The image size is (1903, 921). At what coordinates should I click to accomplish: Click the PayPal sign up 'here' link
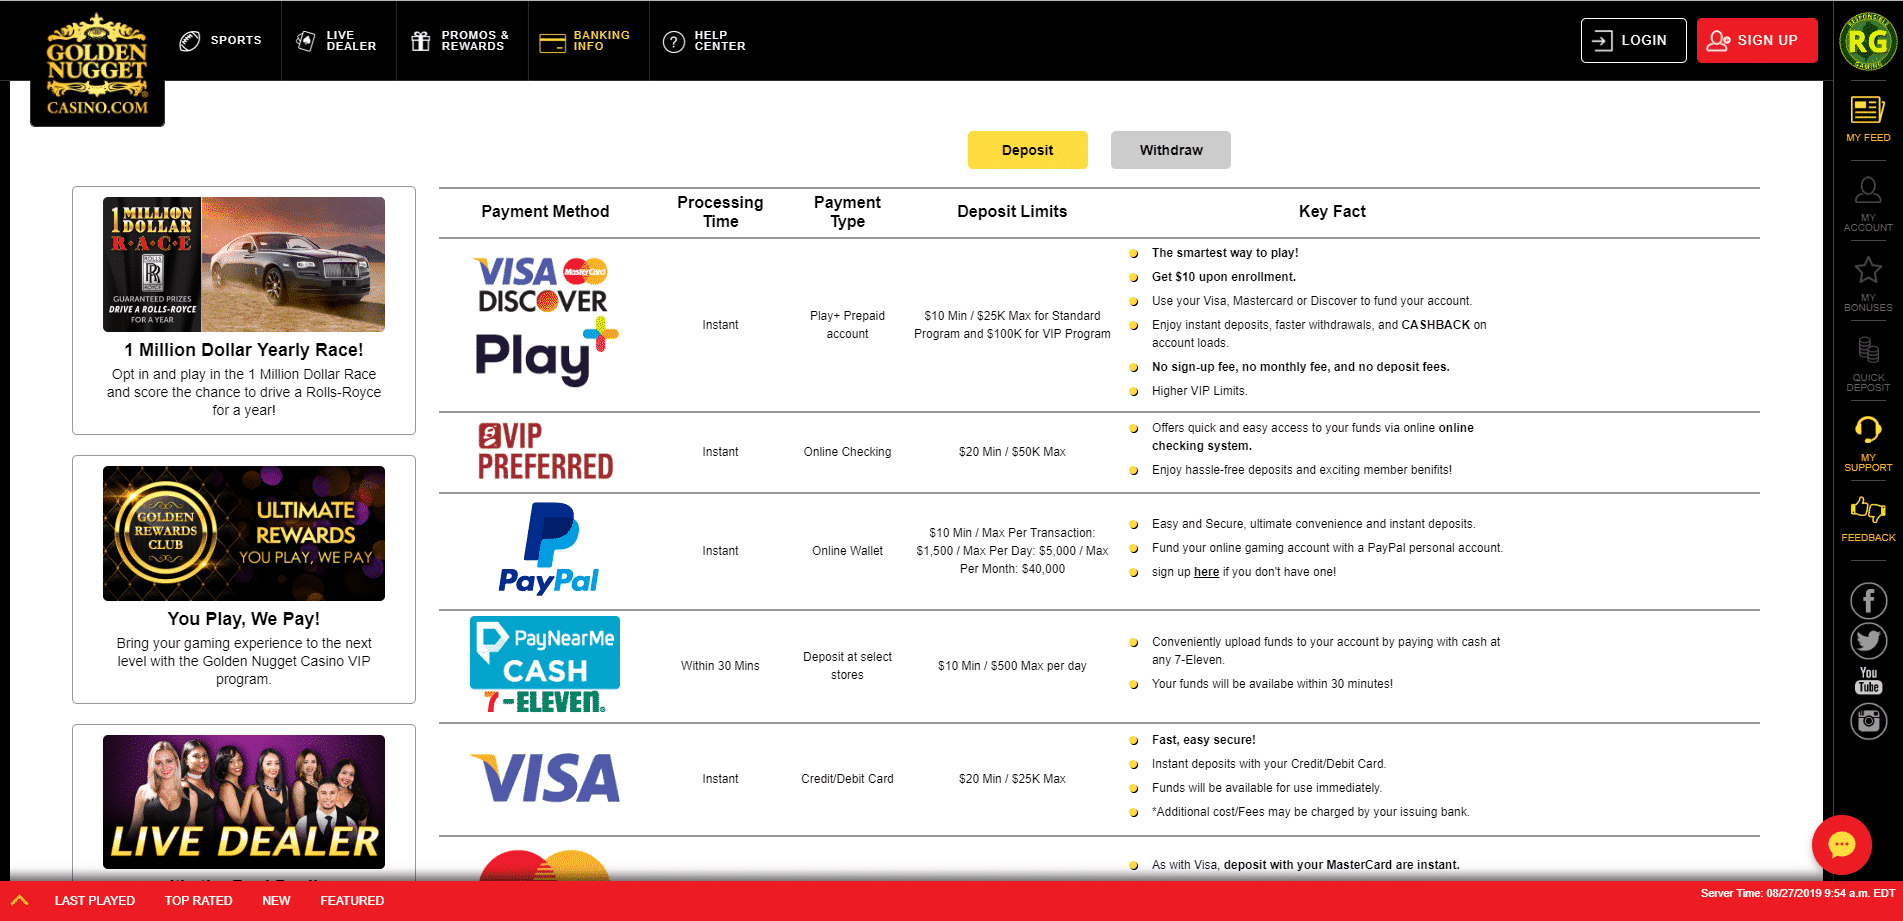tap(1206, 572)
